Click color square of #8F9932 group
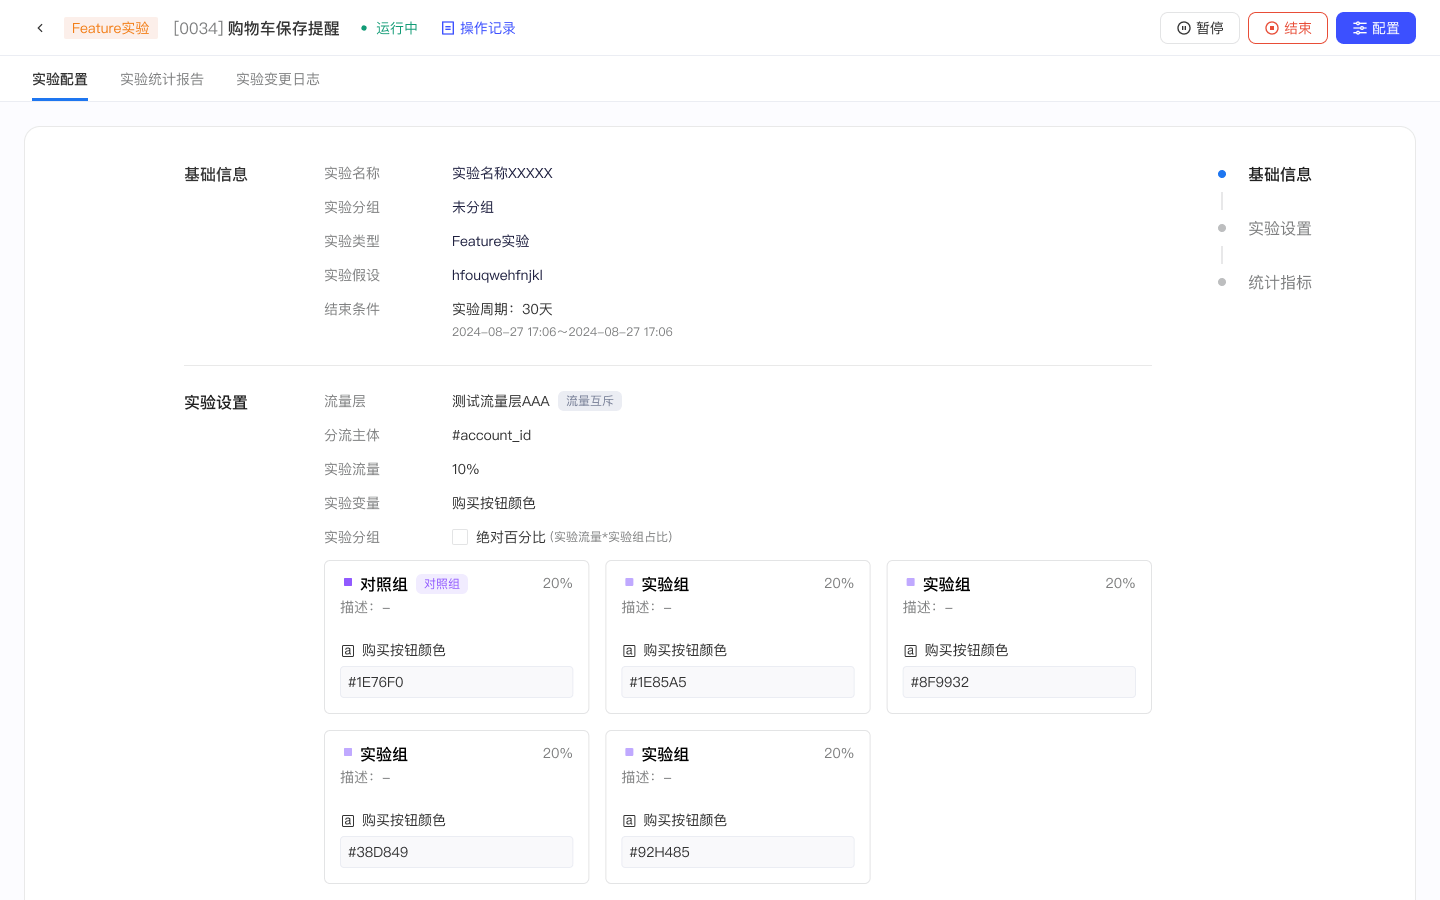Screen dimensions: 1440x900 (x=911, y=582)
